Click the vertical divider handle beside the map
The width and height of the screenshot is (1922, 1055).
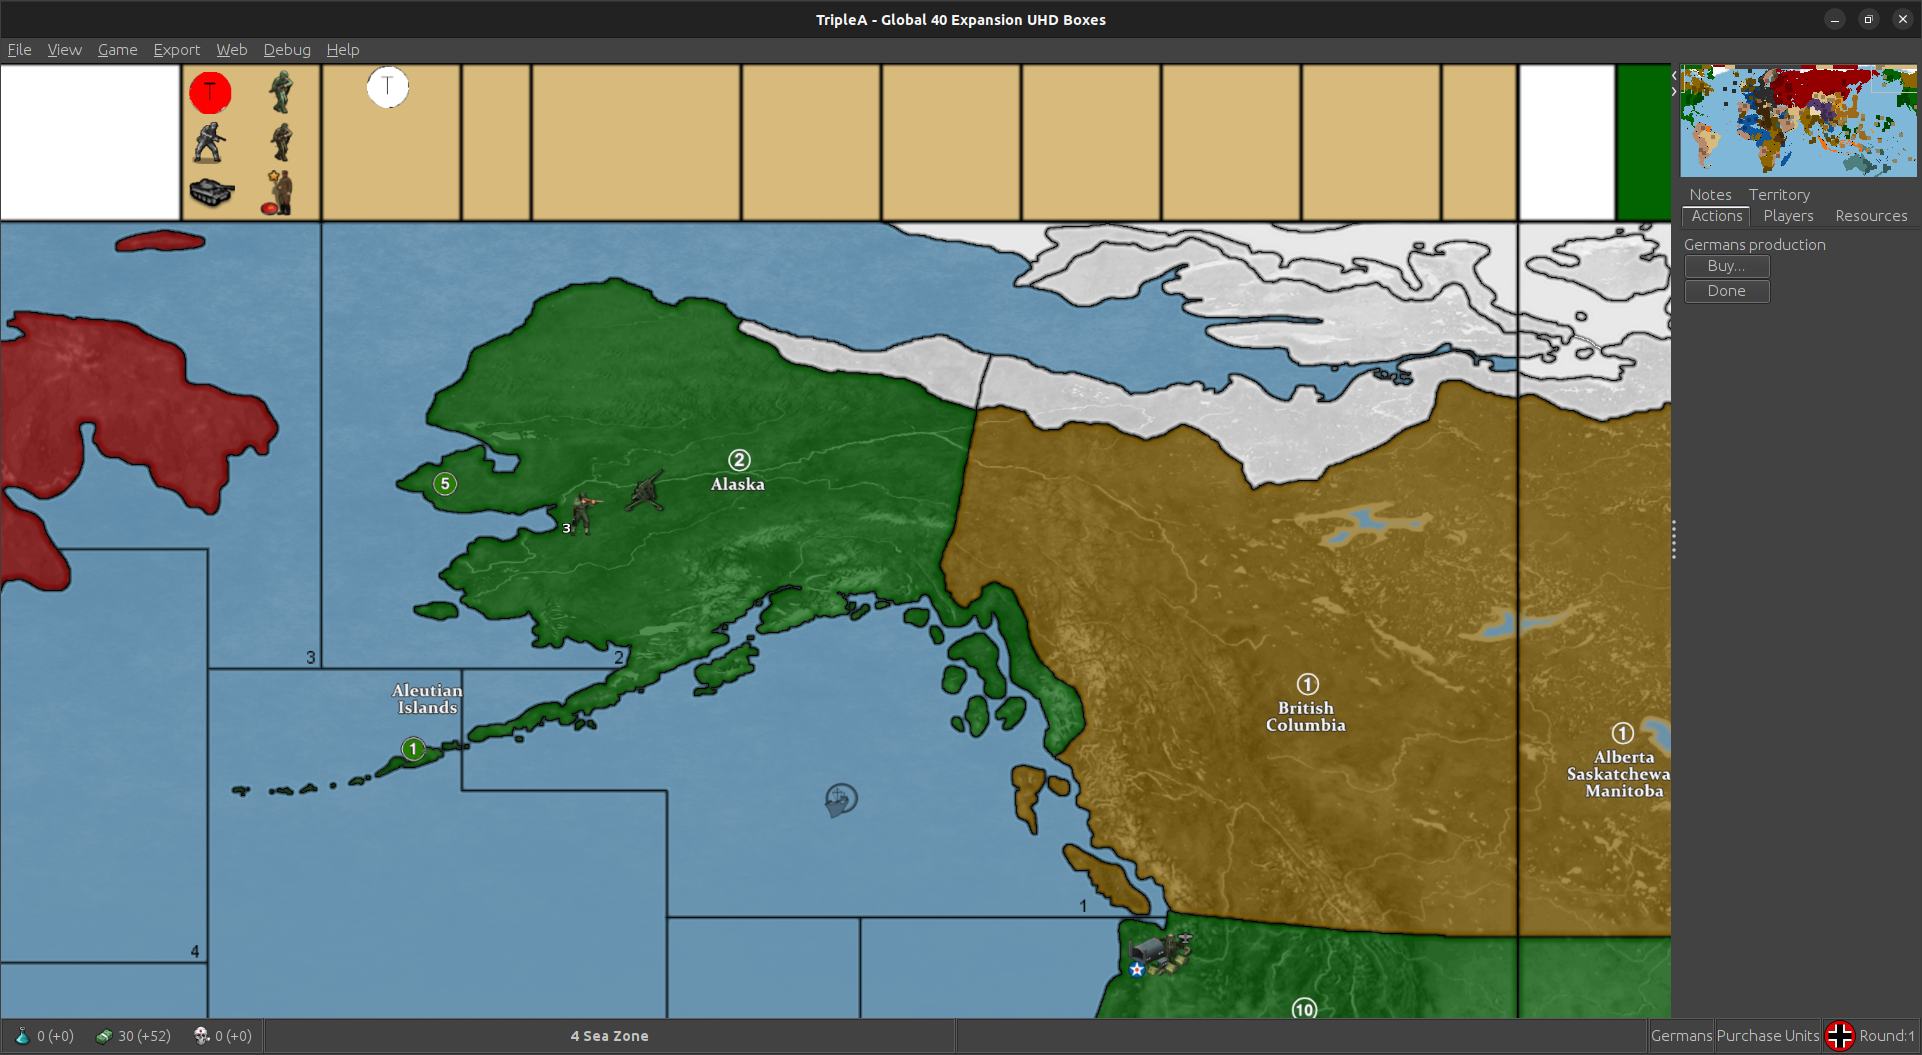(1674, 540)
